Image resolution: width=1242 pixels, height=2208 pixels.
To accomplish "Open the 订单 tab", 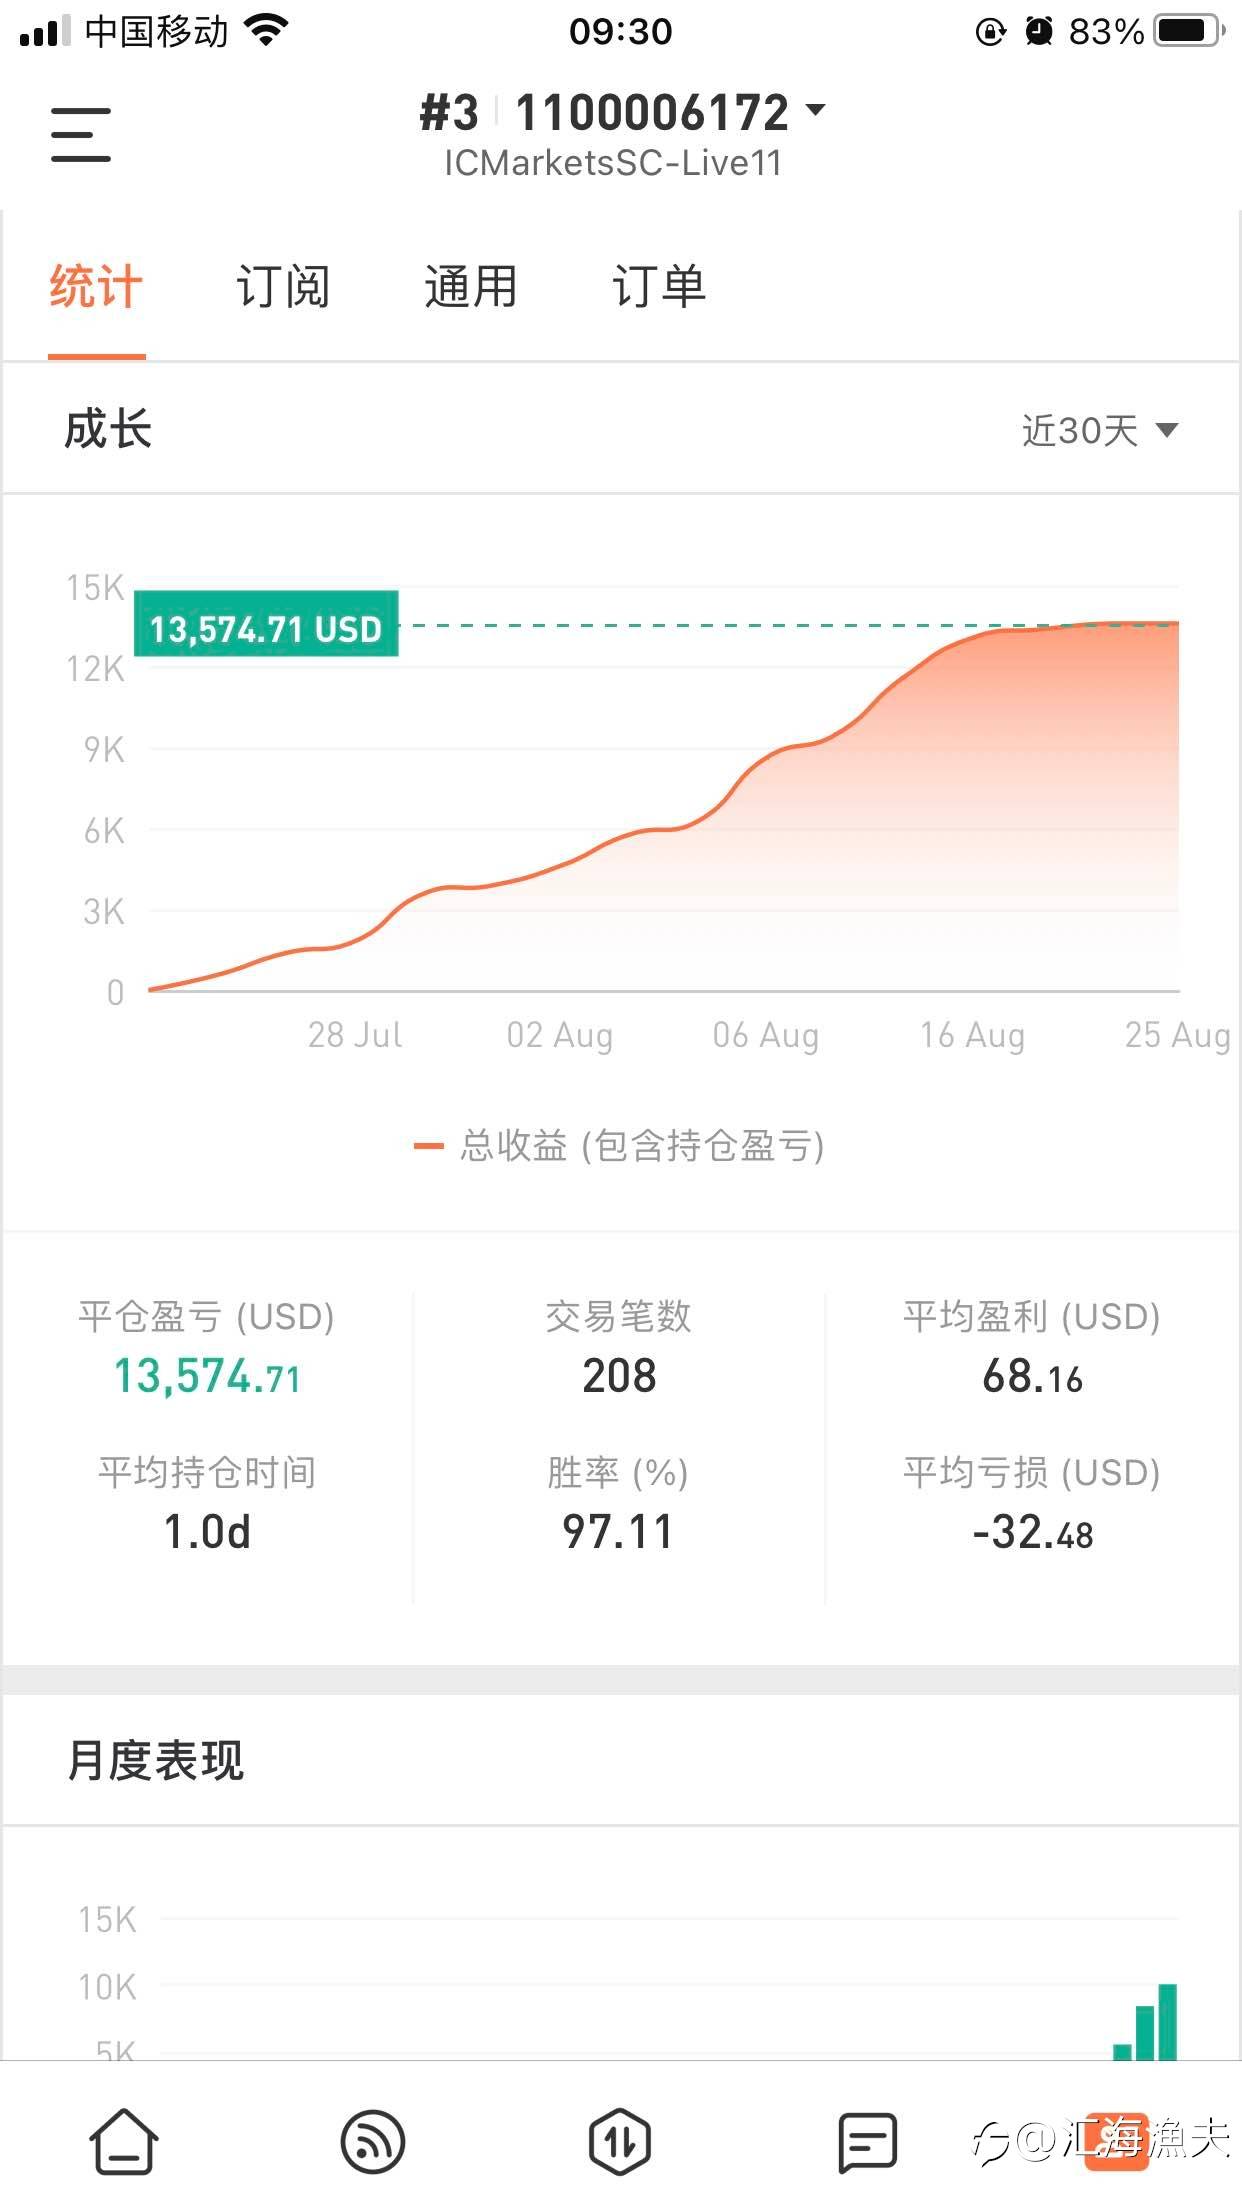I will [x=658, y=288].
